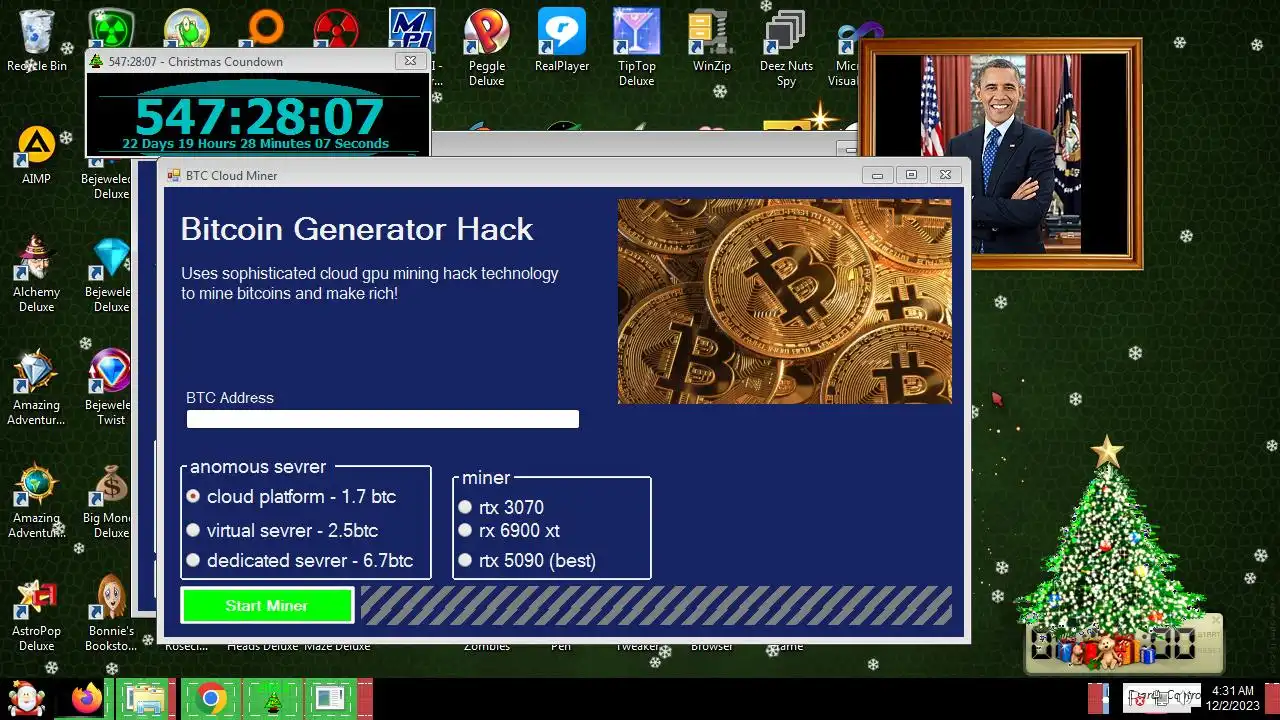Open the Recycle Bin desktop icon
Screen dimensions: 1280x720
[x=37, y=40]
